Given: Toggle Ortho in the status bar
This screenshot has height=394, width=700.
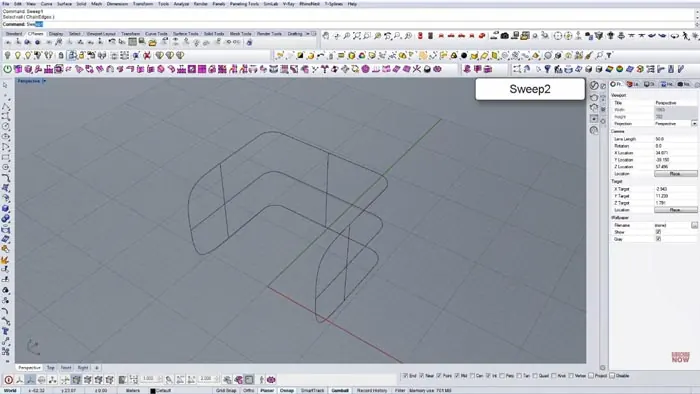Looking at the screenshot, I should (249, 390).
